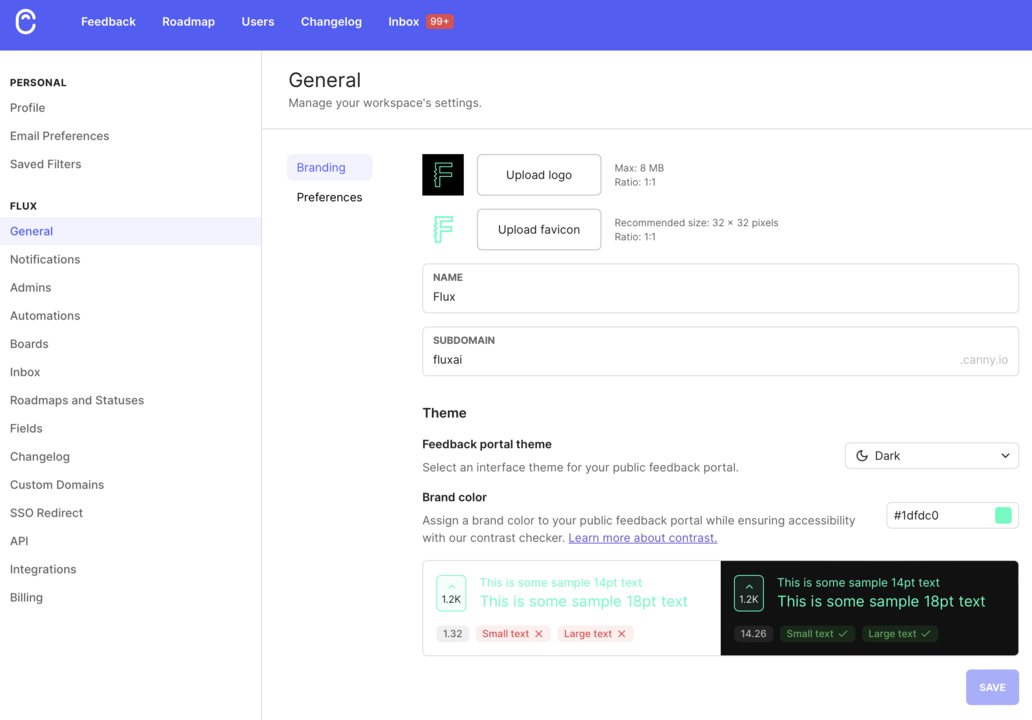Click the Small text pass badge
The image size is (1032, 720).
[x=817, y=634]
